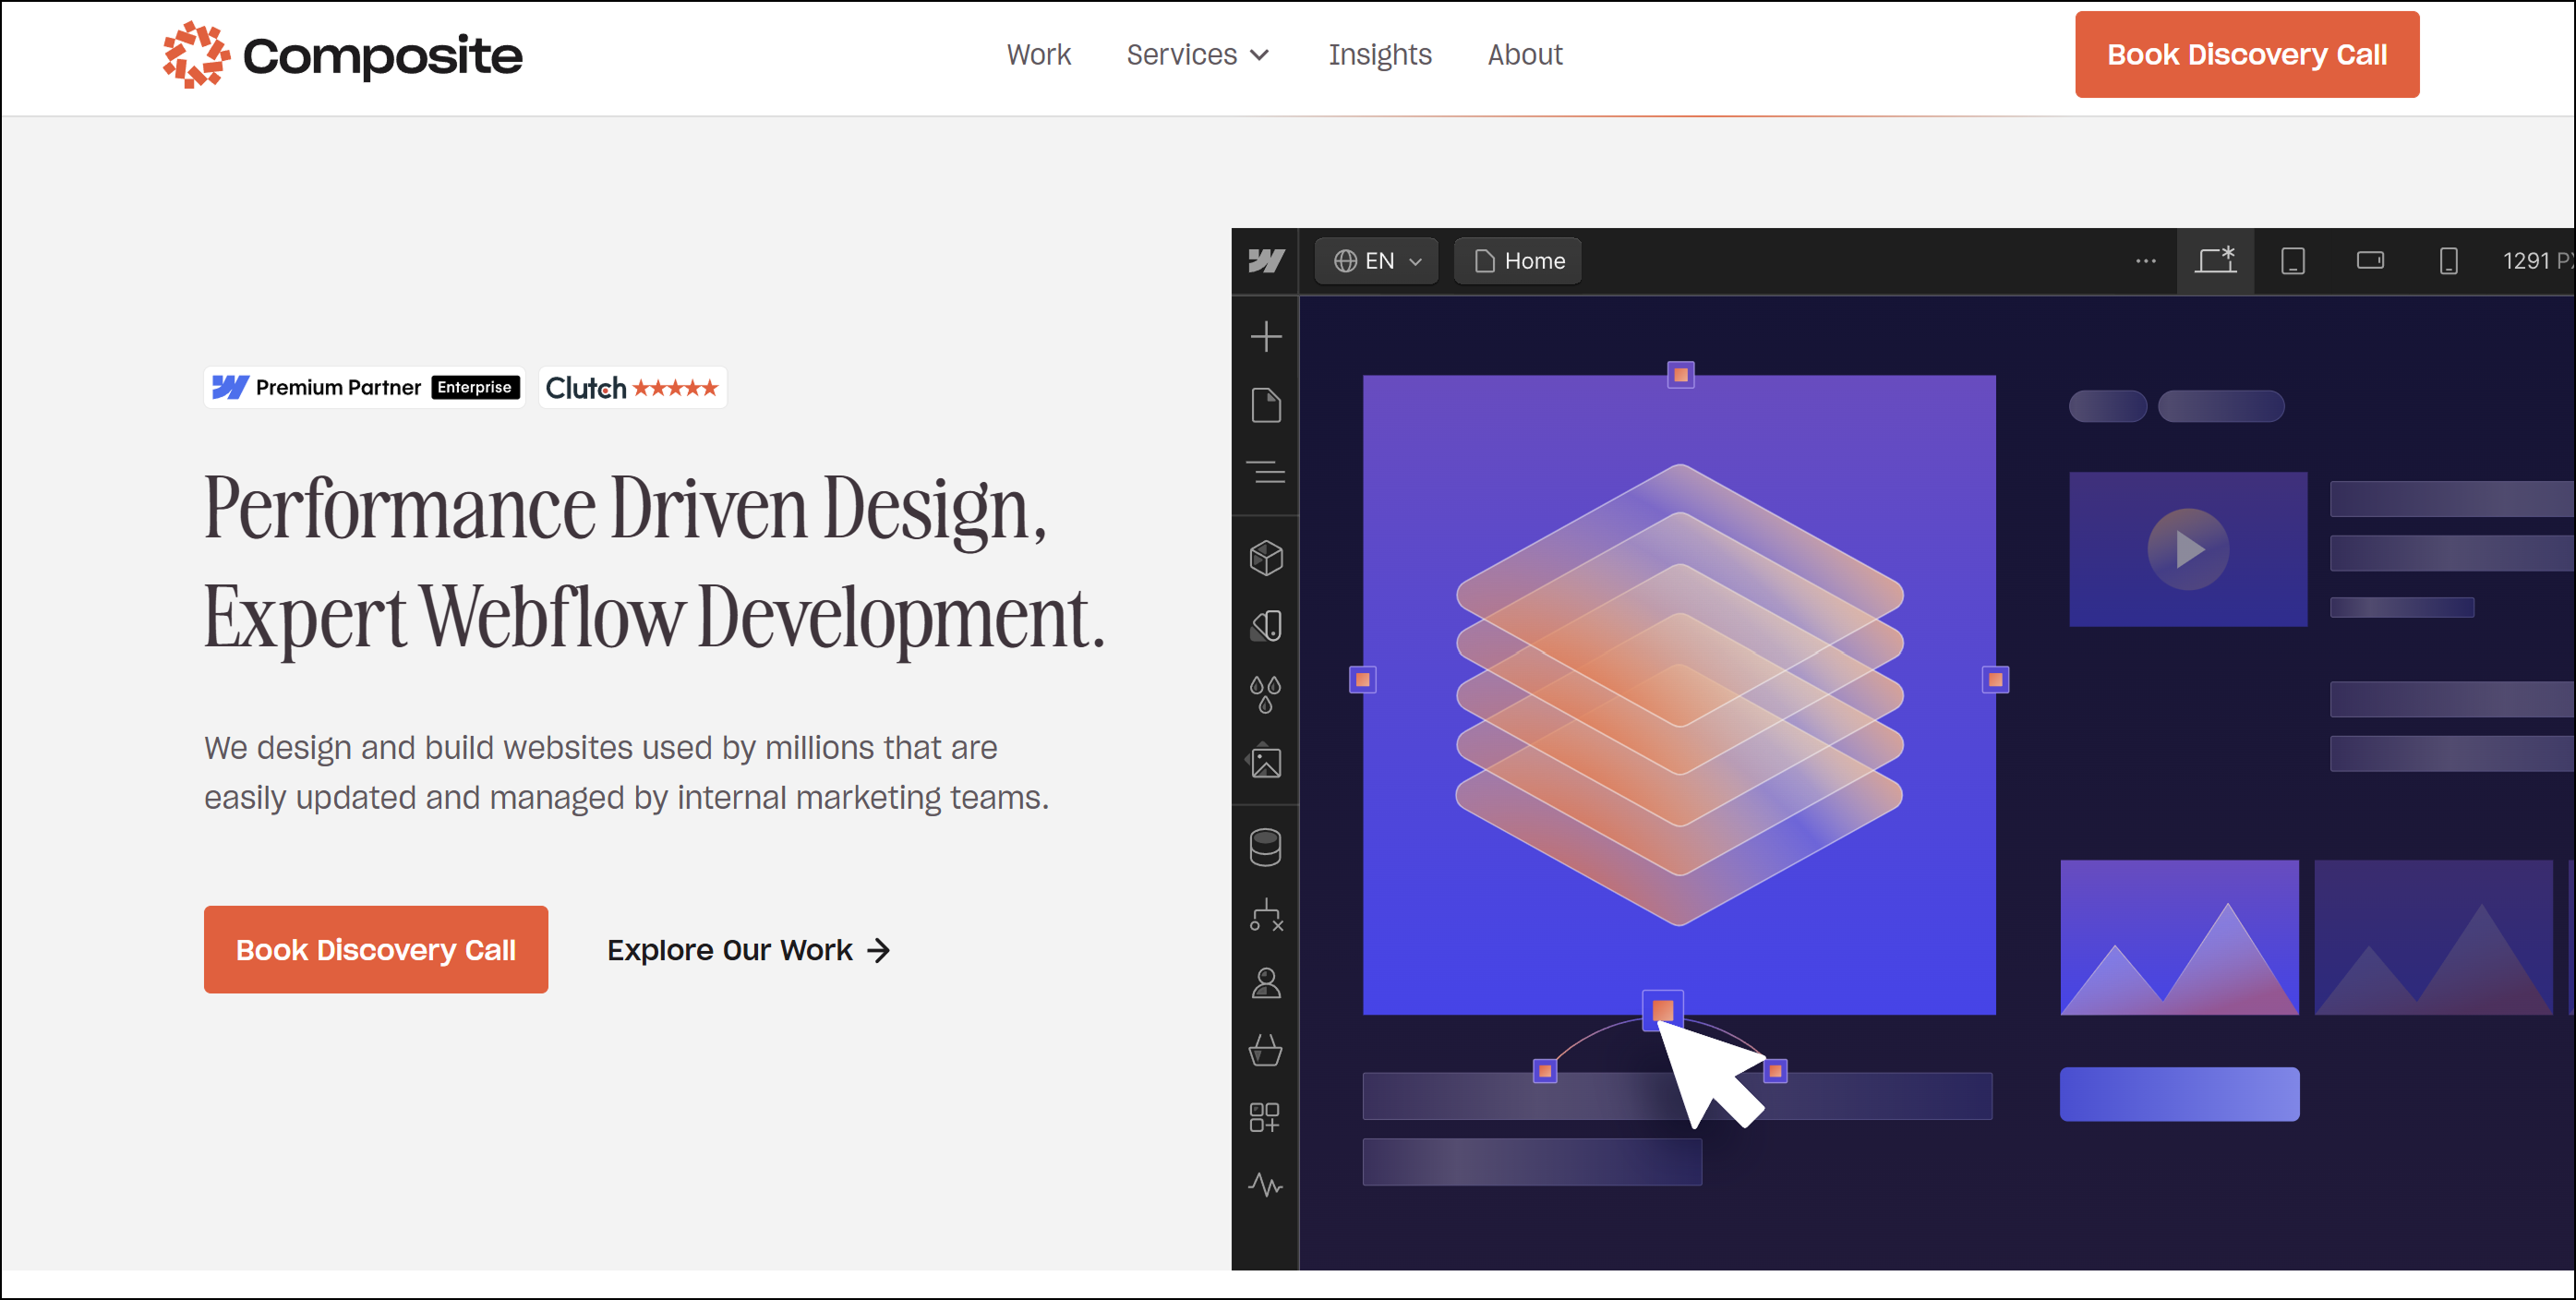Open the Assets image panel icon
Screen dimensions: 2576x1300
(x=1265, y=763)
